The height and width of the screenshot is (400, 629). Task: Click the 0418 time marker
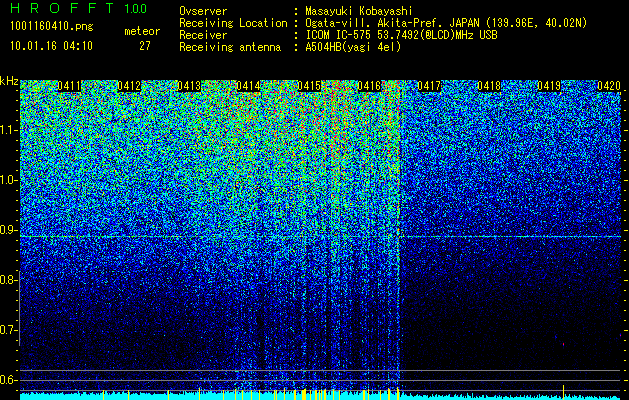tap(489, 86)
